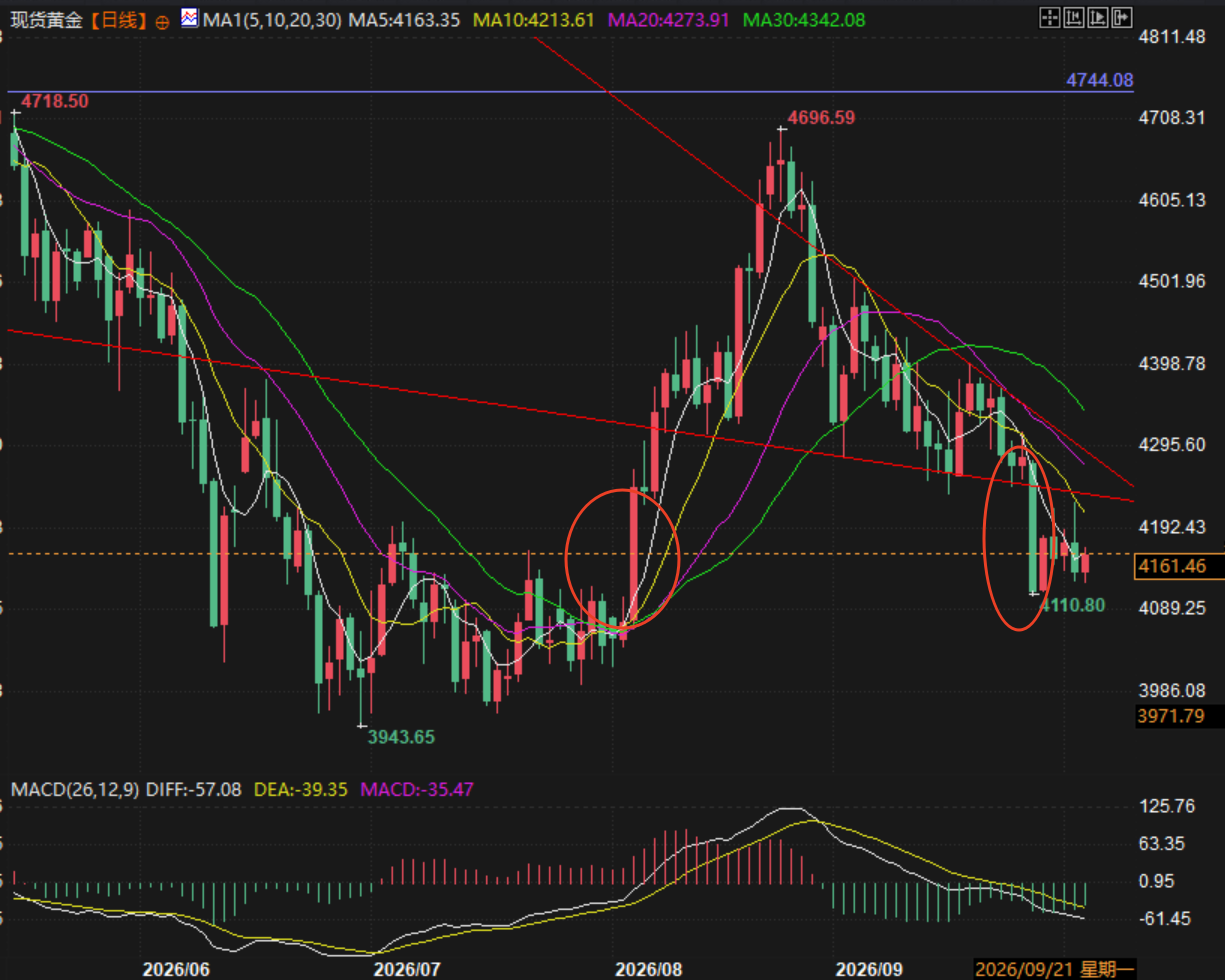
Task: Click the MACD(26,12,9) indicator label
Action: pos(74,790)
